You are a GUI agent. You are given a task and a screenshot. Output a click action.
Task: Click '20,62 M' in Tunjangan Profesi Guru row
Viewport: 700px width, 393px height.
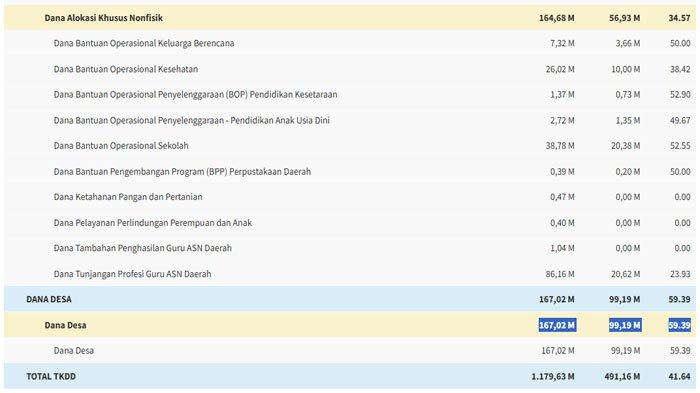(625, 274)
